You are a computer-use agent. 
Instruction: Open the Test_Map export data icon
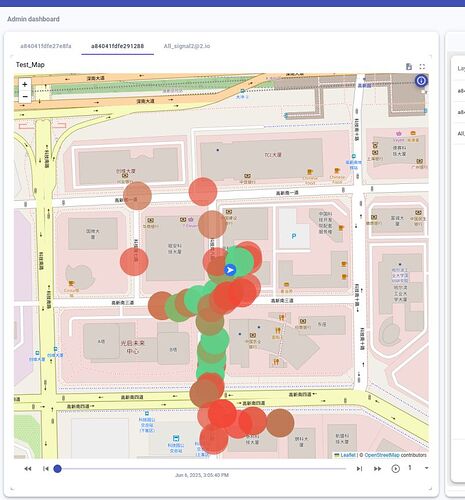(x=409, y=67)
